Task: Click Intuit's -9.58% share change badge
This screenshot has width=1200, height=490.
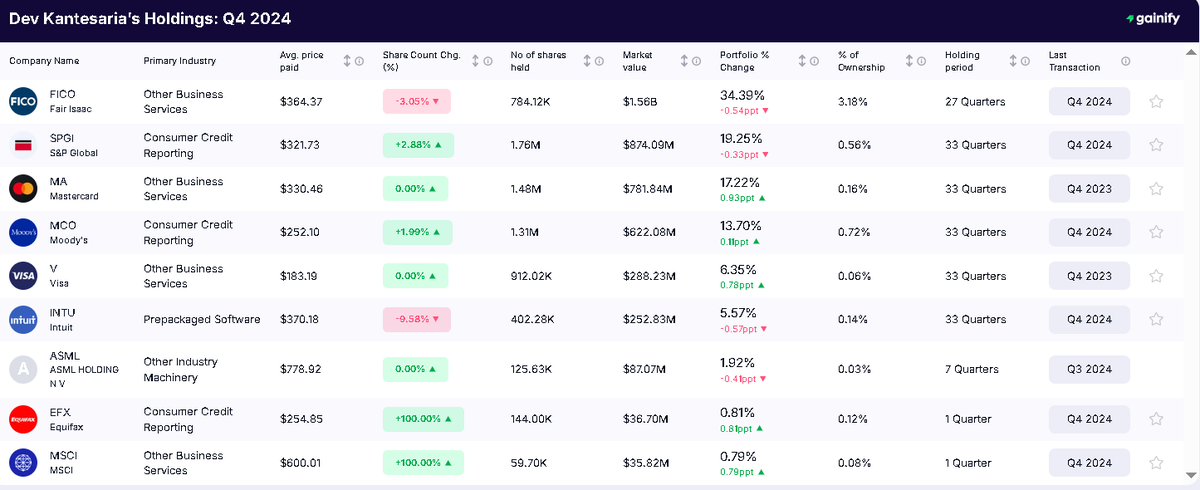Action: pyautogui.click(x=416, y=319)
